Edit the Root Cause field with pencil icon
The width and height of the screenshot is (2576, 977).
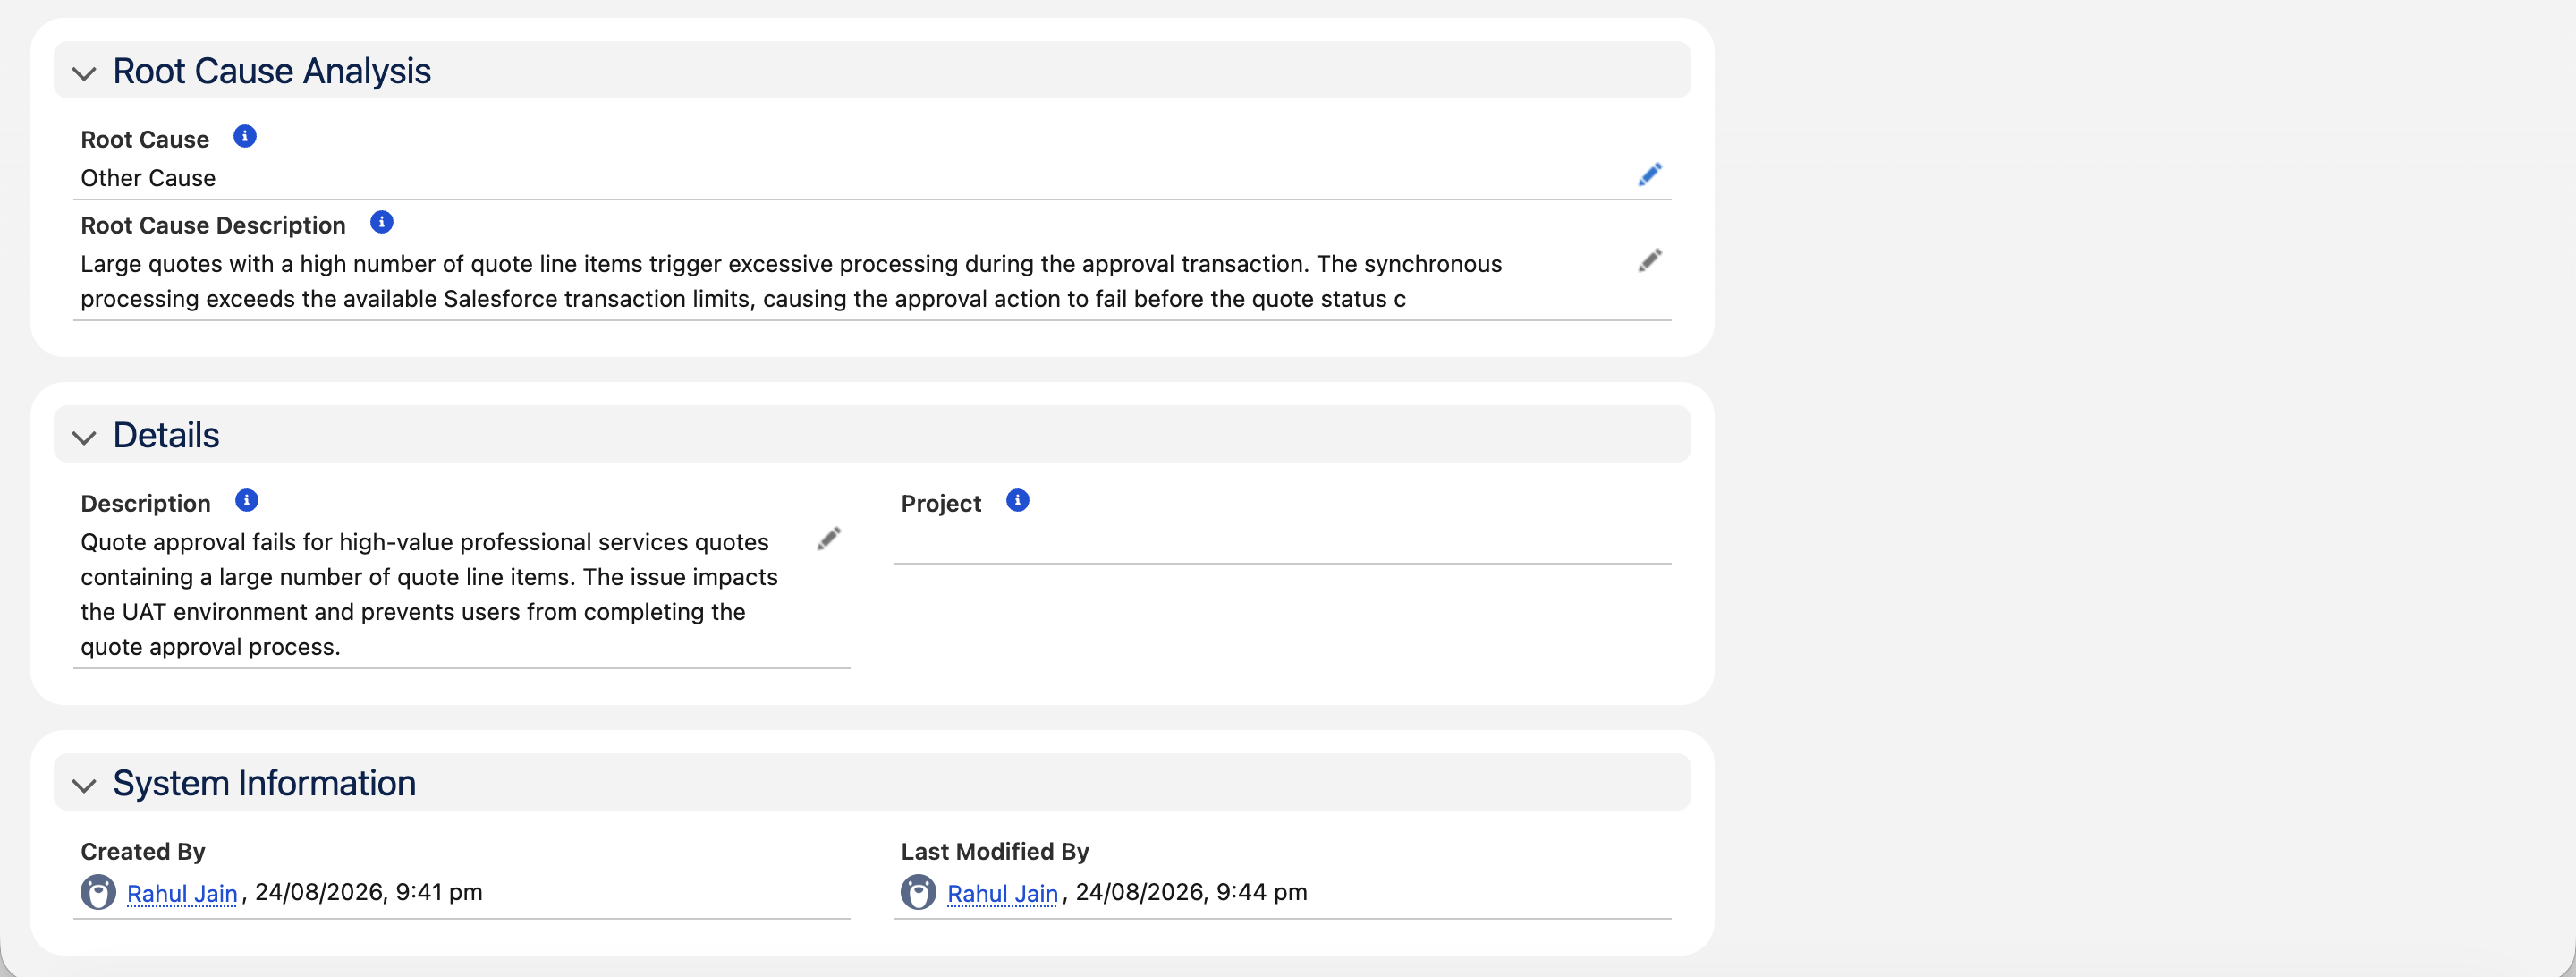[1649, 175]
